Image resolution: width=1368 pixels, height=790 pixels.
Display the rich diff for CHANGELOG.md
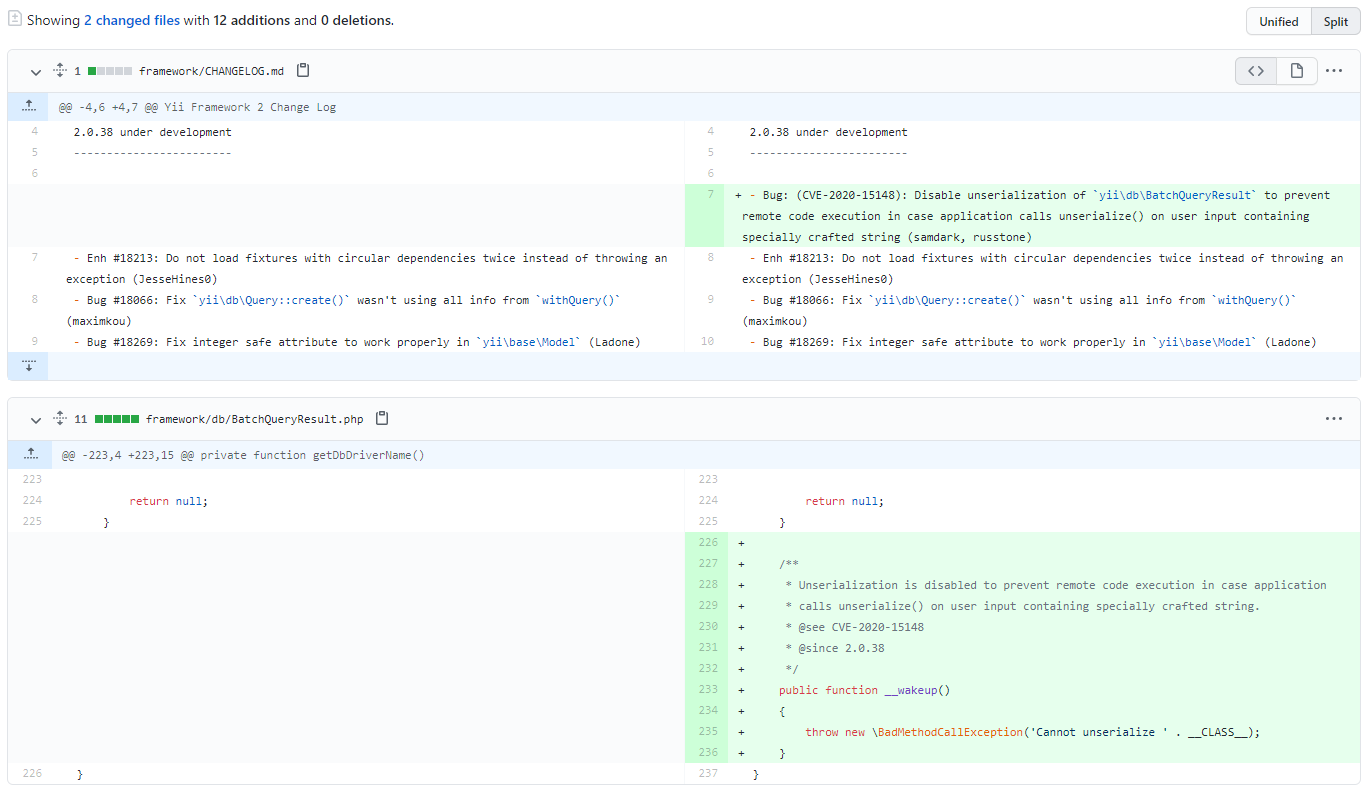[1296, 71]
